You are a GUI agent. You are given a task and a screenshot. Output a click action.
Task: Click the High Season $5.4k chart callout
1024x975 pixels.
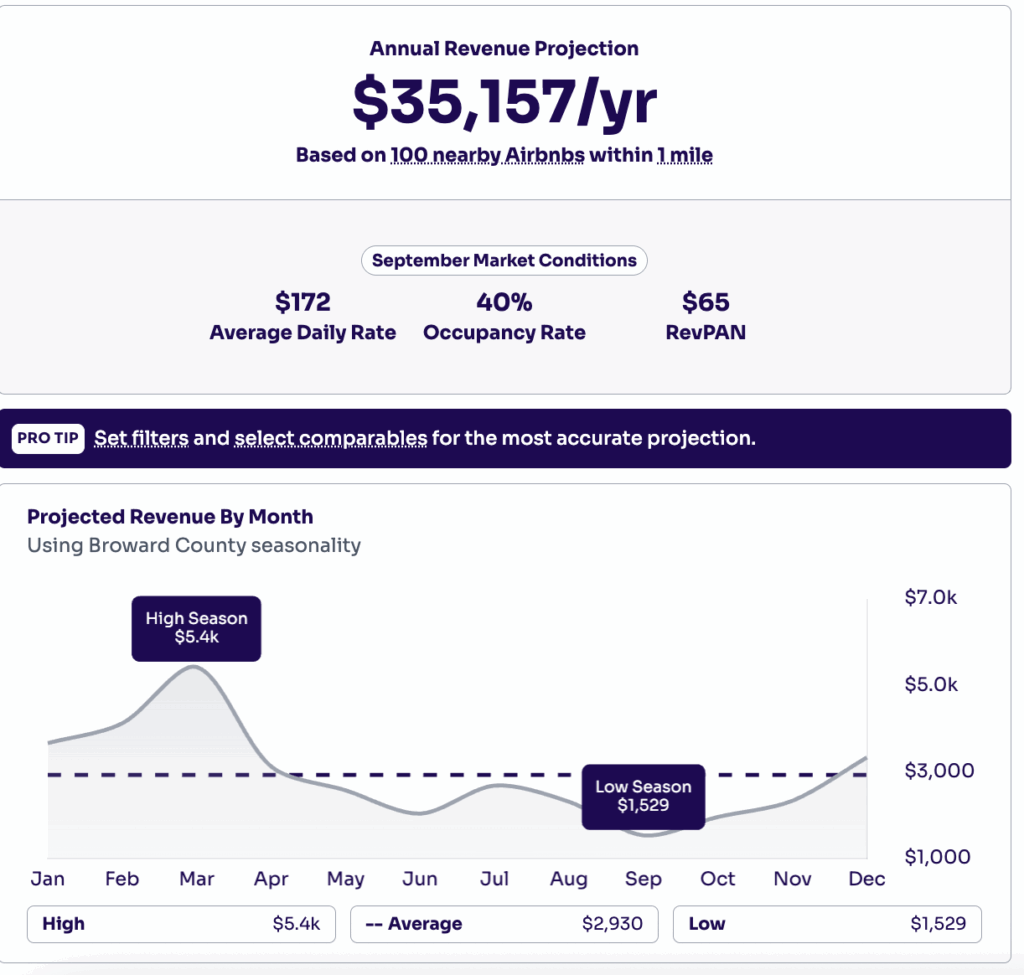(196, 629)
